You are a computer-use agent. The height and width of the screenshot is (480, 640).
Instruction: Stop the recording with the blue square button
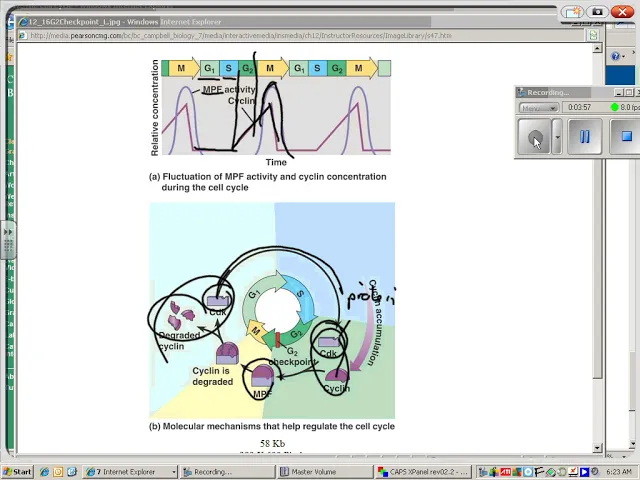pyautogui.click(x=626, y=136)
